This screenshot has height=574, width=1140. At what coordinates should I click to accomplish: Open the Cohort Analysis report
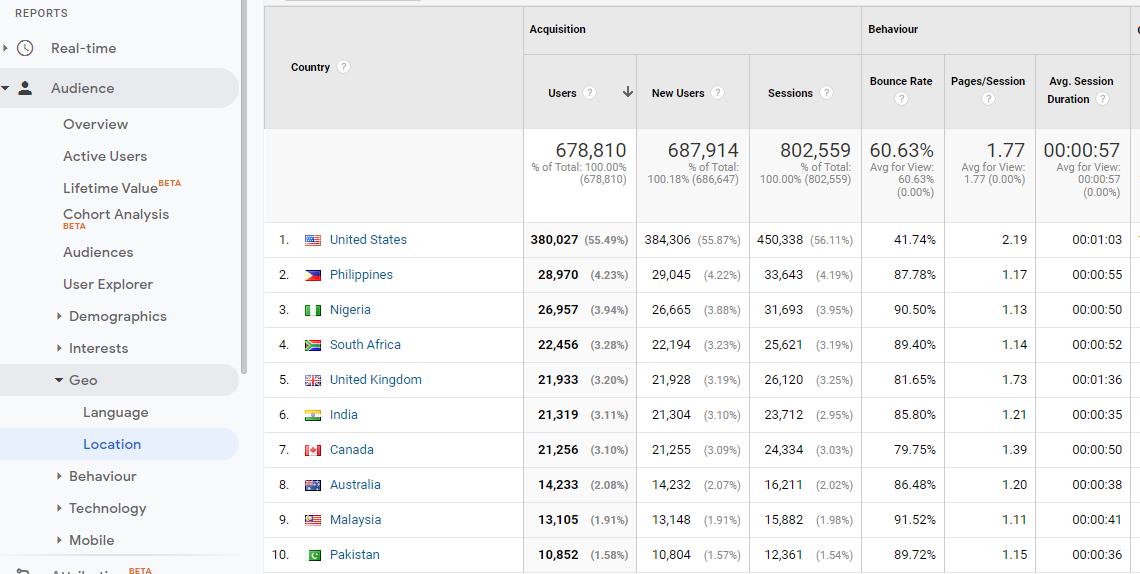coord(116,214)
